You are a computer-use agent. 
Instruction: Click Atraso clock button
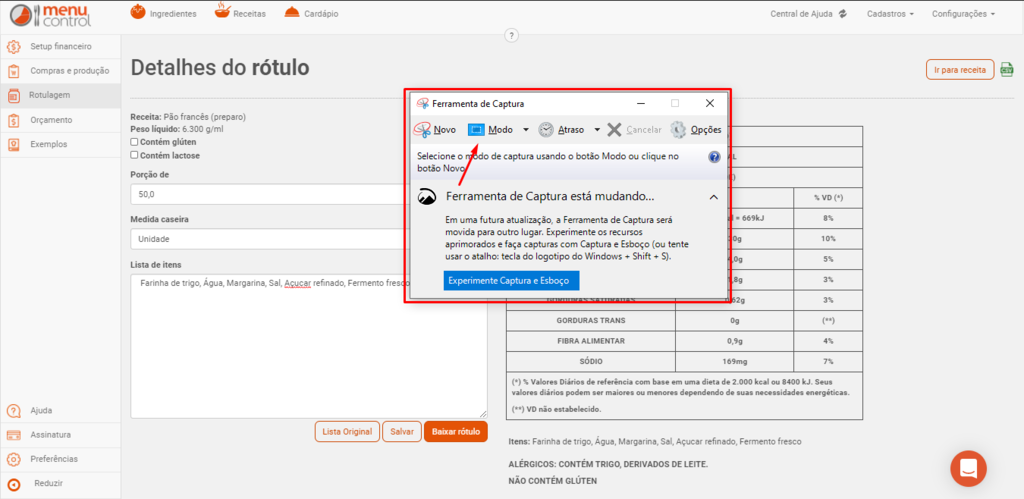point(561,130)
